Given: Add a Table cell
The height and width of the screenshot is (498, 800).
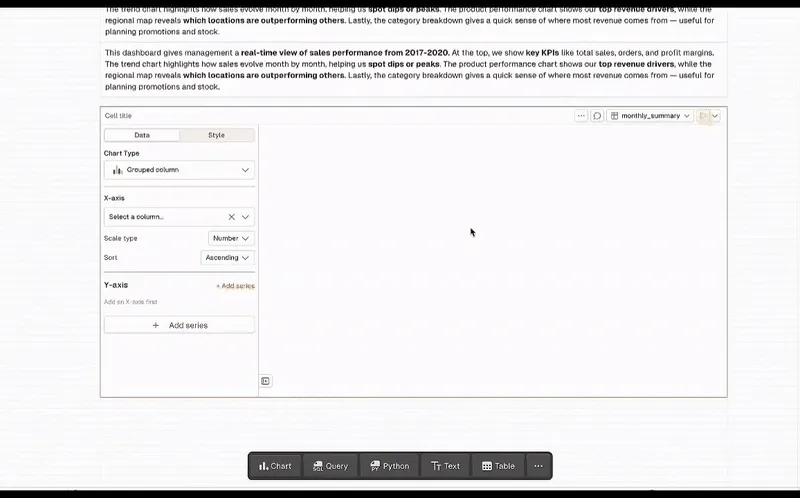Looking at the screenshot, I should [498, 466].
